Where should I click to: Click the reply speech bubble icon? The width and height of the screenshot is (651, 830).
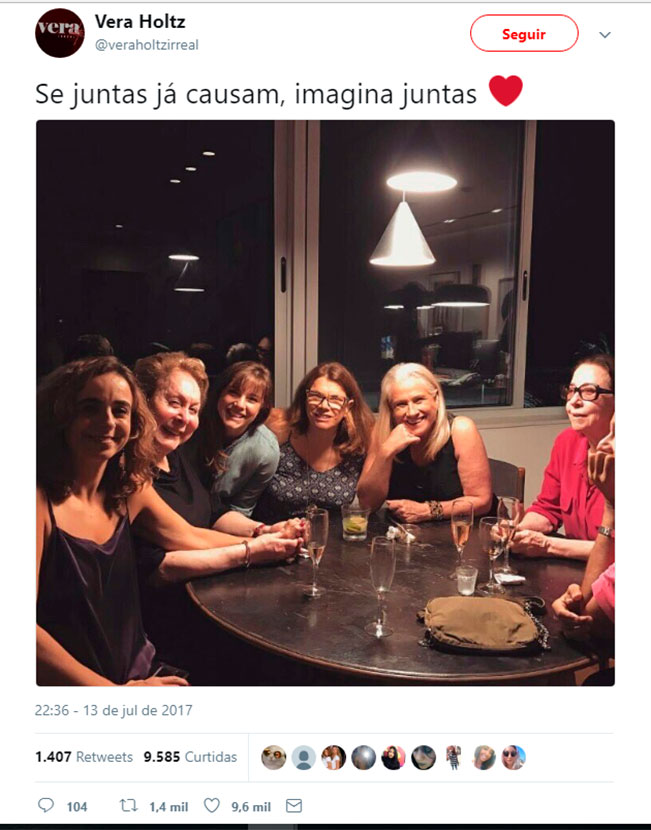click(x=46, y=805)
